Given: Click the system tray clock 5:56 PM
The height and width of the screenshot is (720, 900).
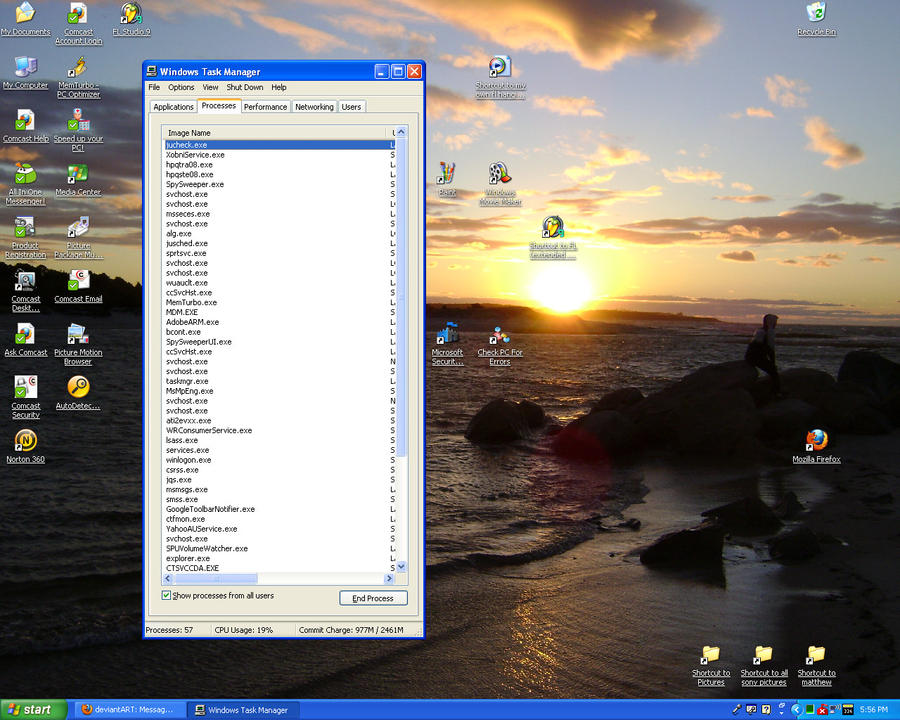Looking at the screenshot, I should [874, 710].
